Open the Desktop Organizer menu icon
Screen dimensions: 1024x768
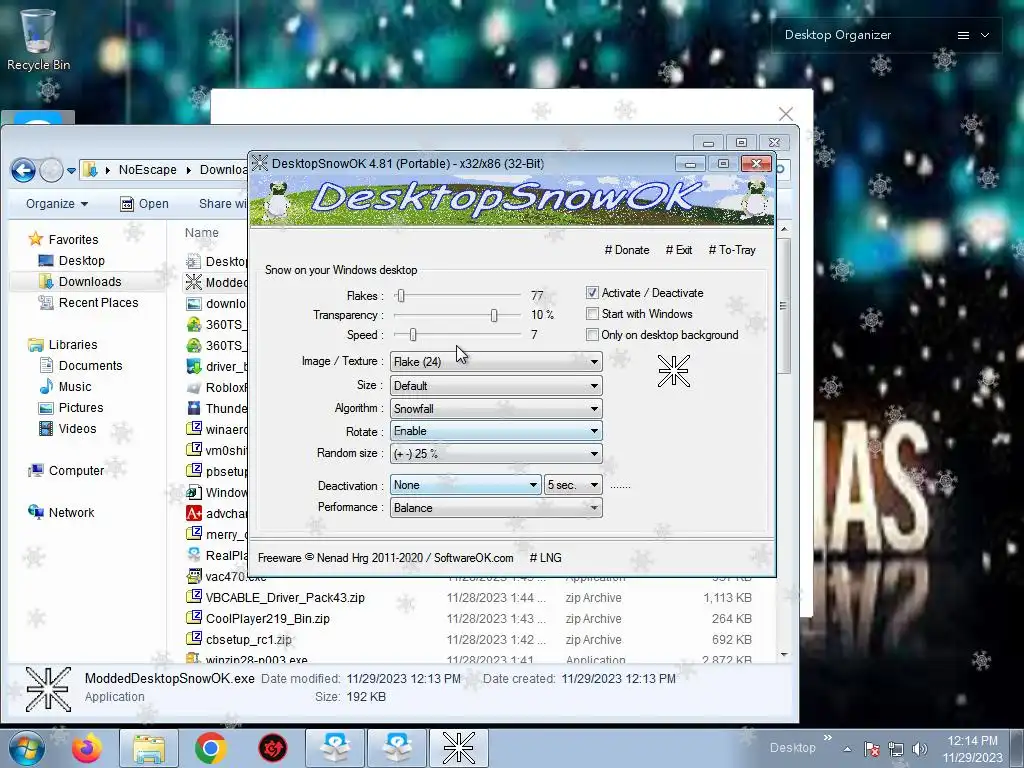(x=963, y=35)
